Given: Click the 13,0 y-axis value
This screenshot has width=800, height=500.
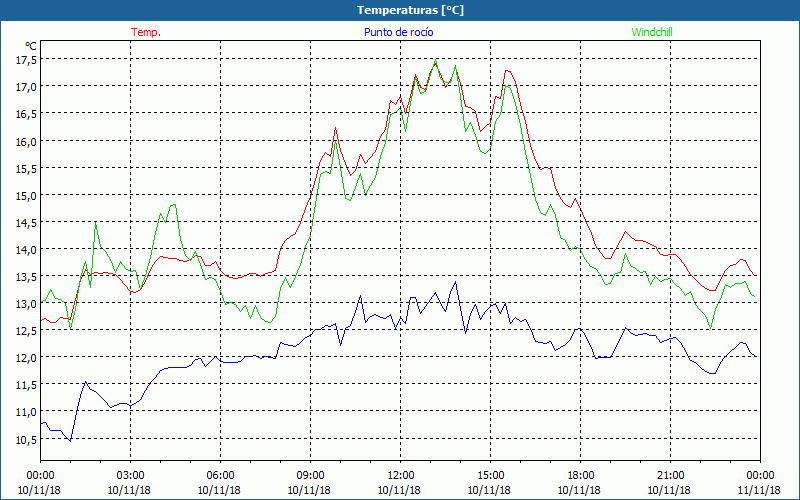Looking at the screenshot, I should pos(26,304).
